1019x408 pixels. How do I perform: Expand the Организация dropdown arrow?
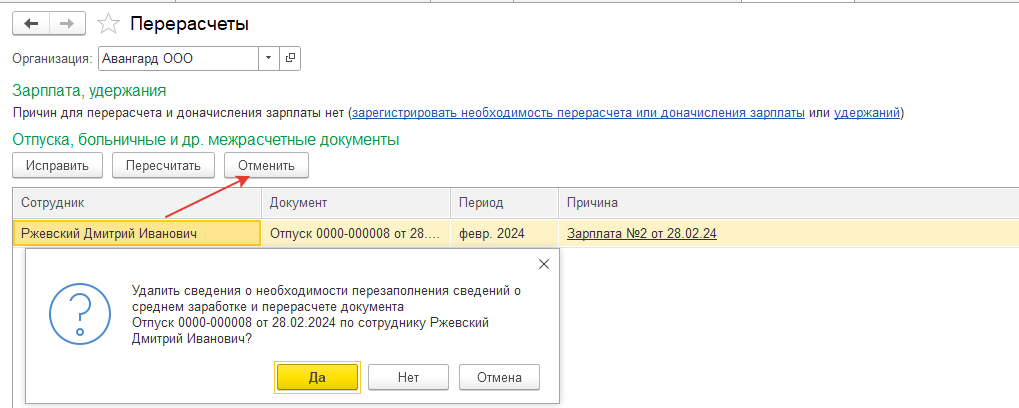tap(268, 58)
